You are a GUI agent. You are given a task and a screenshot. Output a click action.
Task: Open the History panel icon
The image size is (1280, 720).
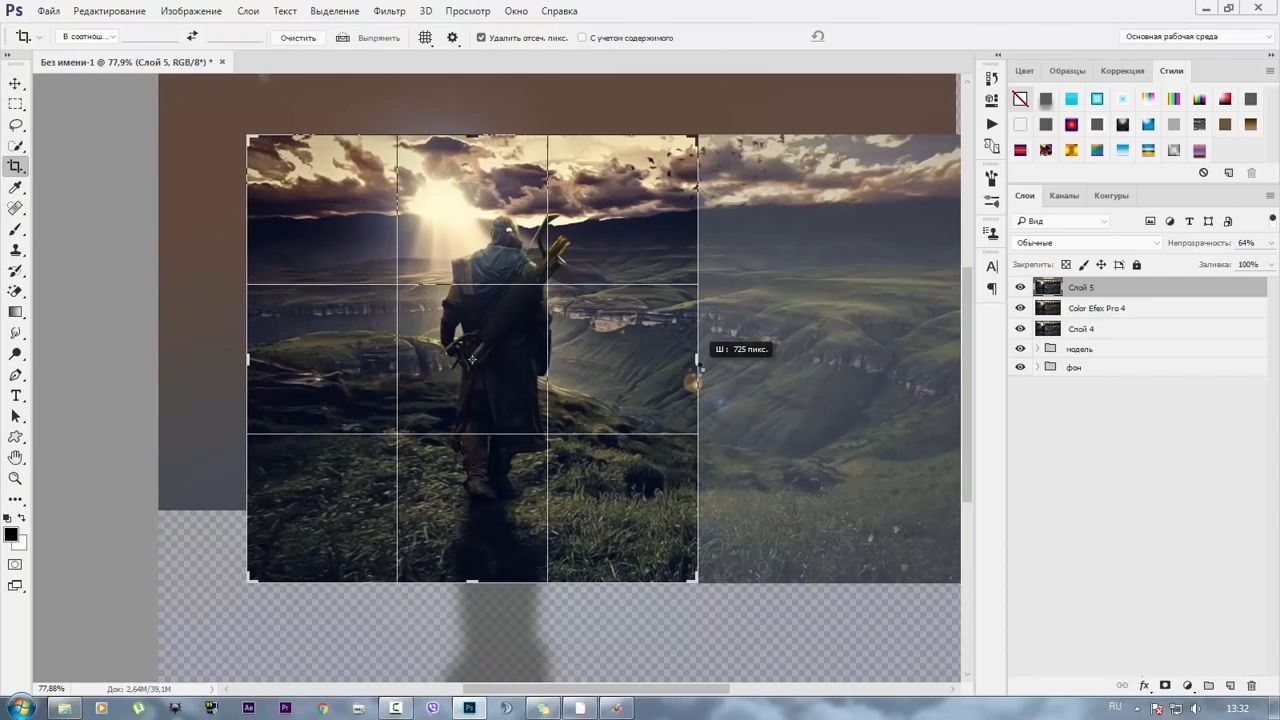pyautogui.click(x=991, y=78)
